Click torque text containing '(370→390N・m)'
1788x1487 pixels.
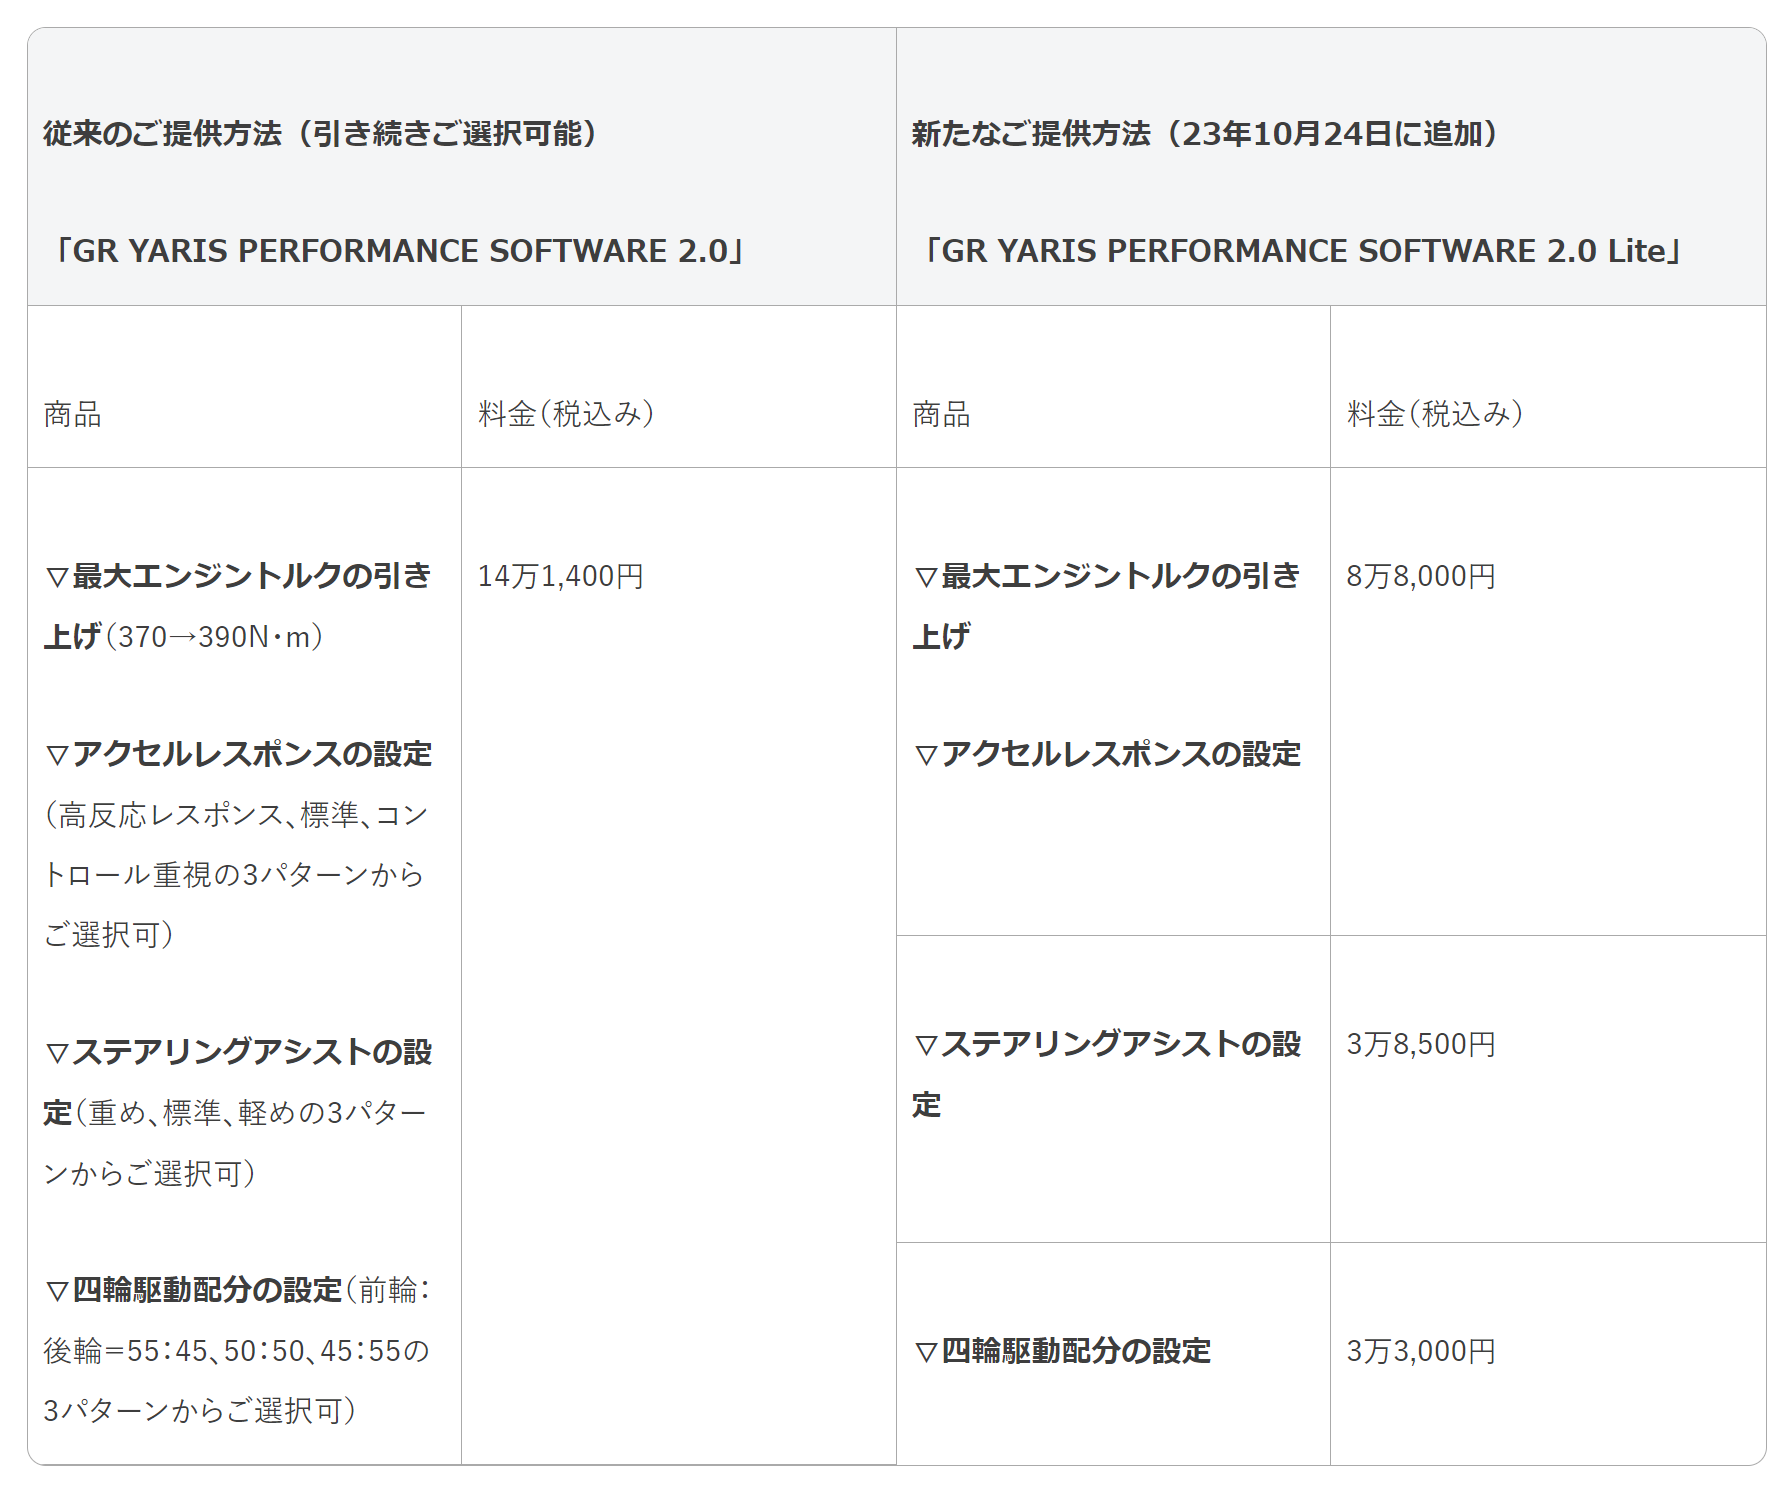click(238, 606)
